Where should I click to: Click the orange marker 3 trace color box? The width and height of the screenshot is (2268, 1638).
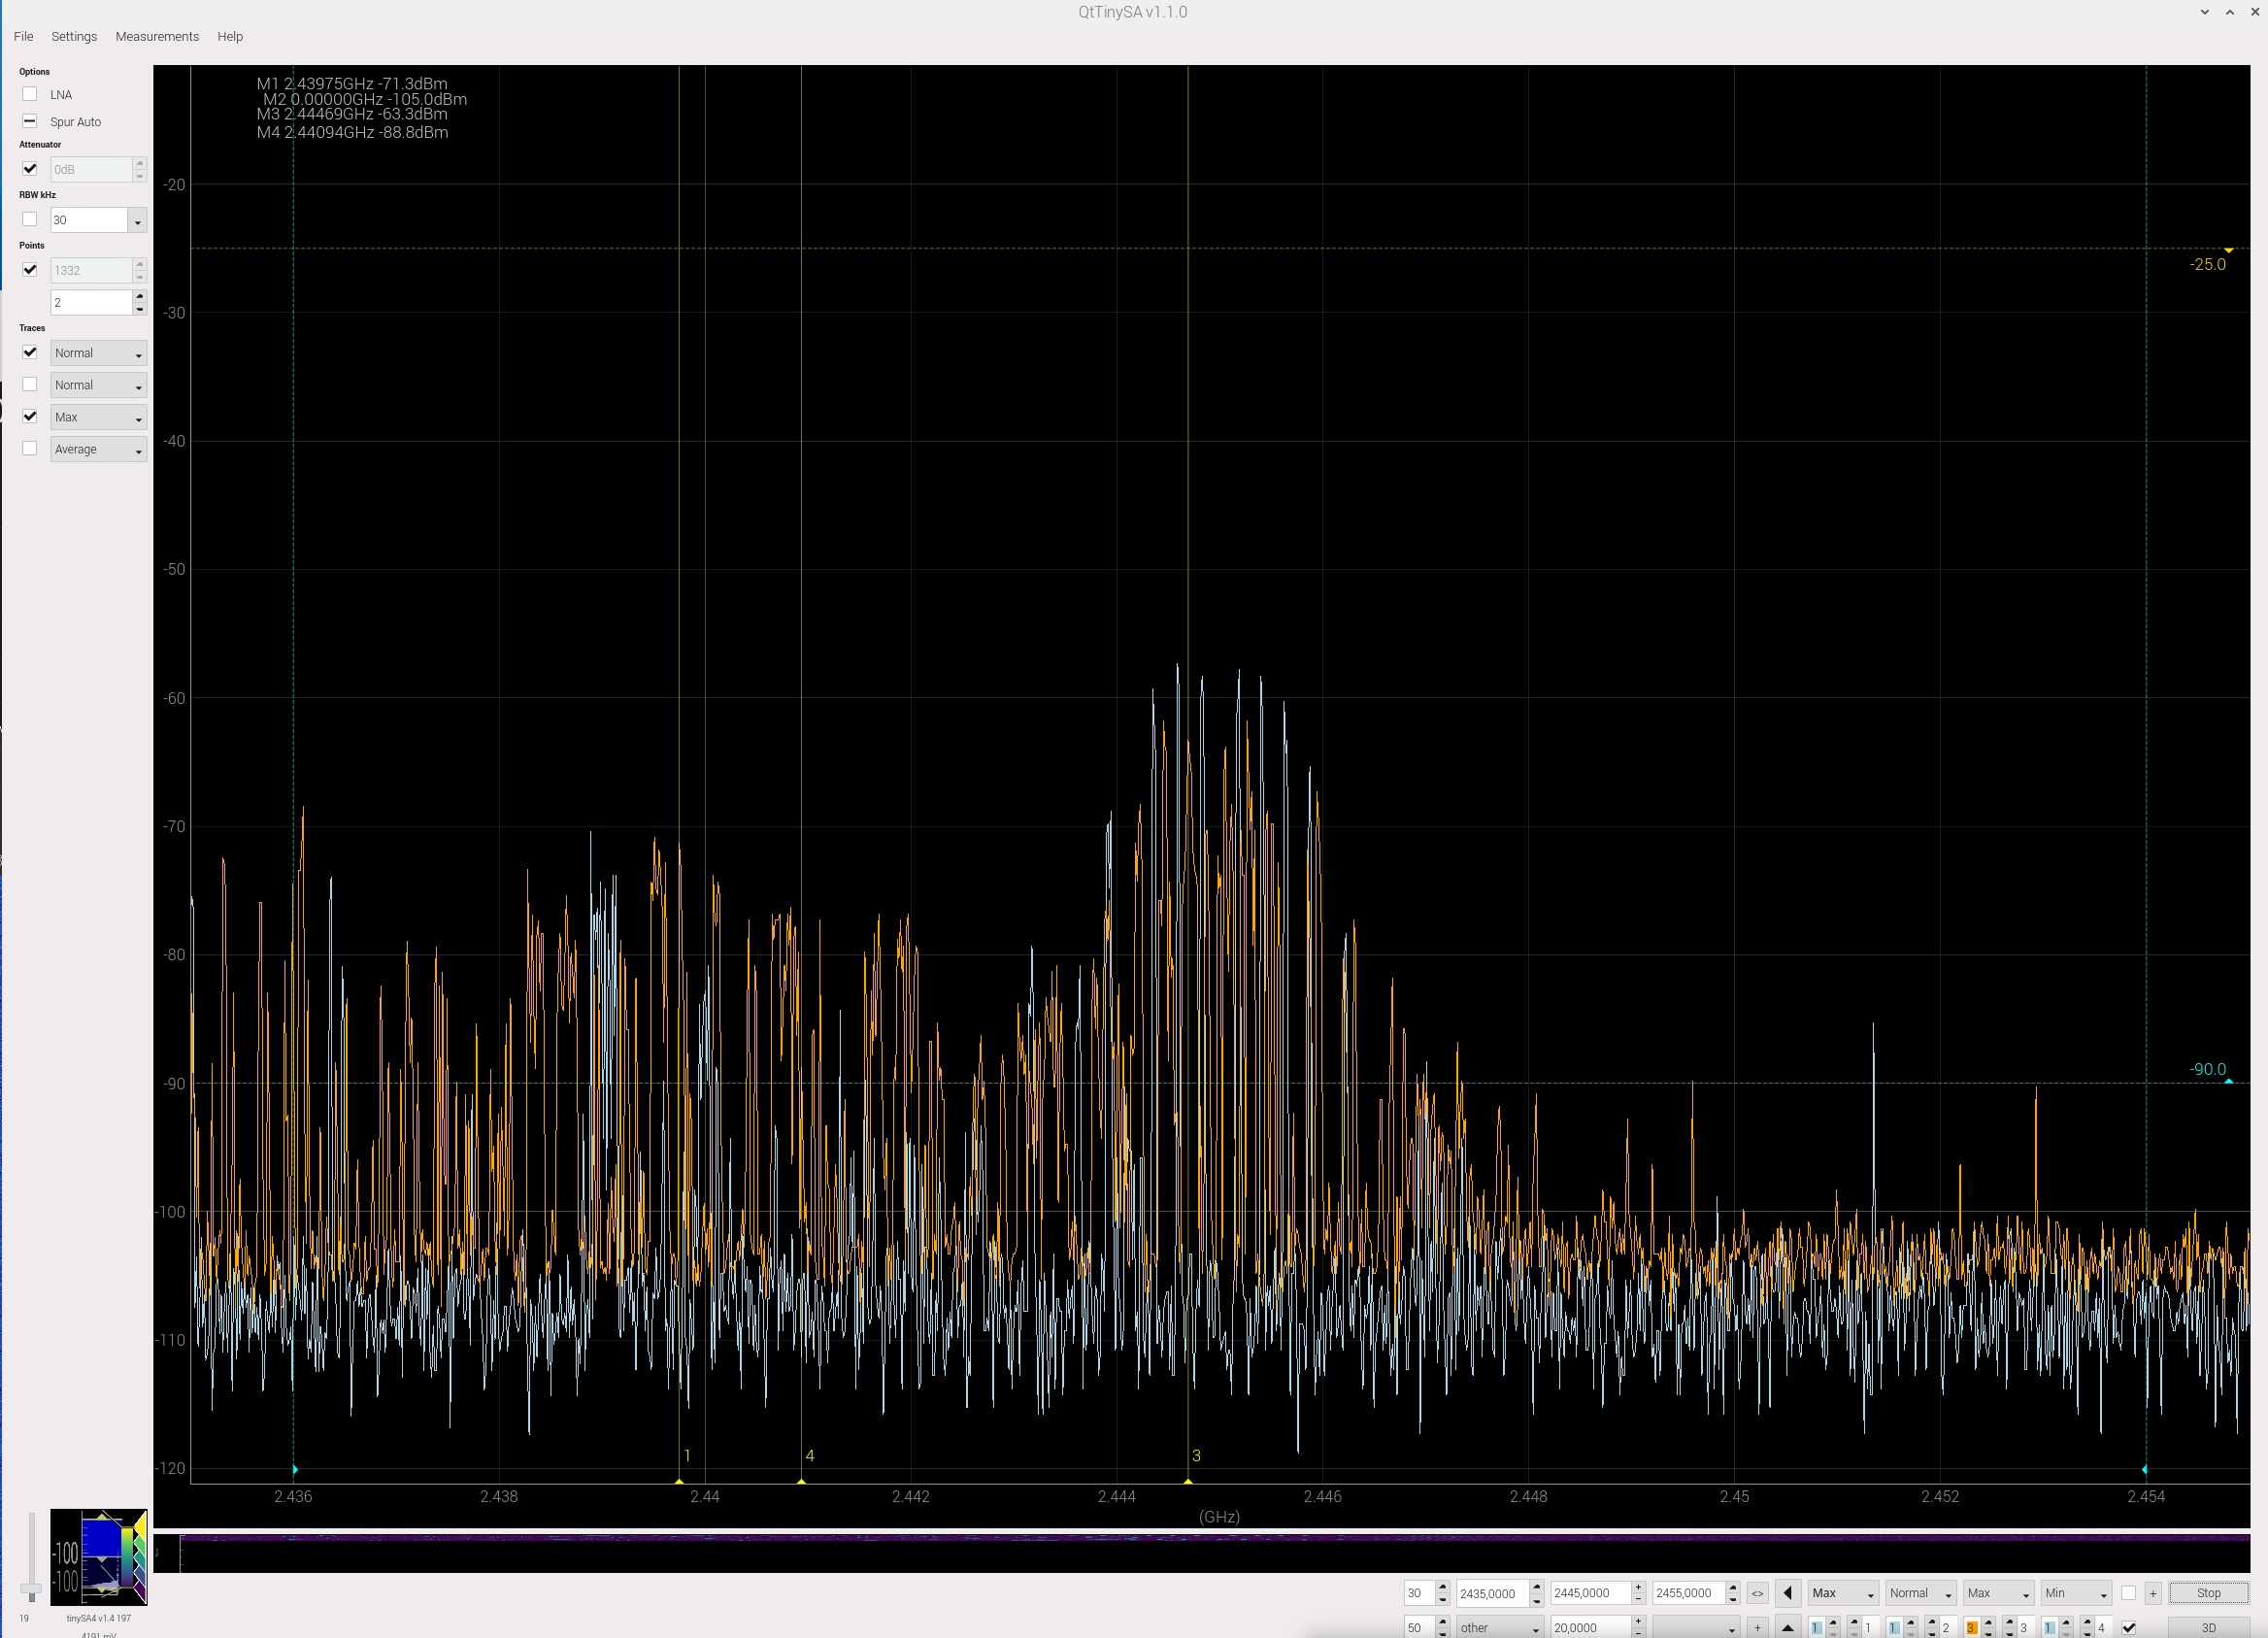coord(1971,1627)
